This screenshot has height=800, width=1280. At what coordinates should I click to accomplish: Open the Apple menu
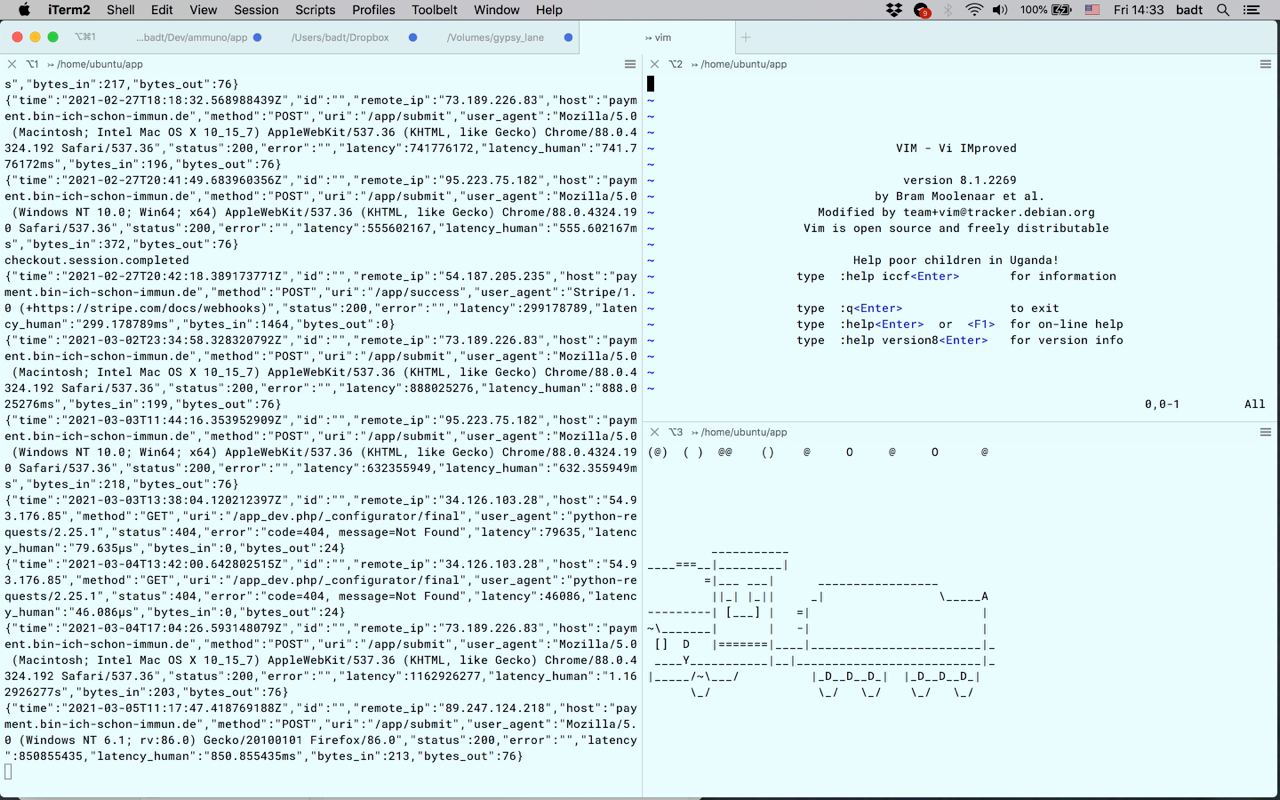(x=24, y=9)
